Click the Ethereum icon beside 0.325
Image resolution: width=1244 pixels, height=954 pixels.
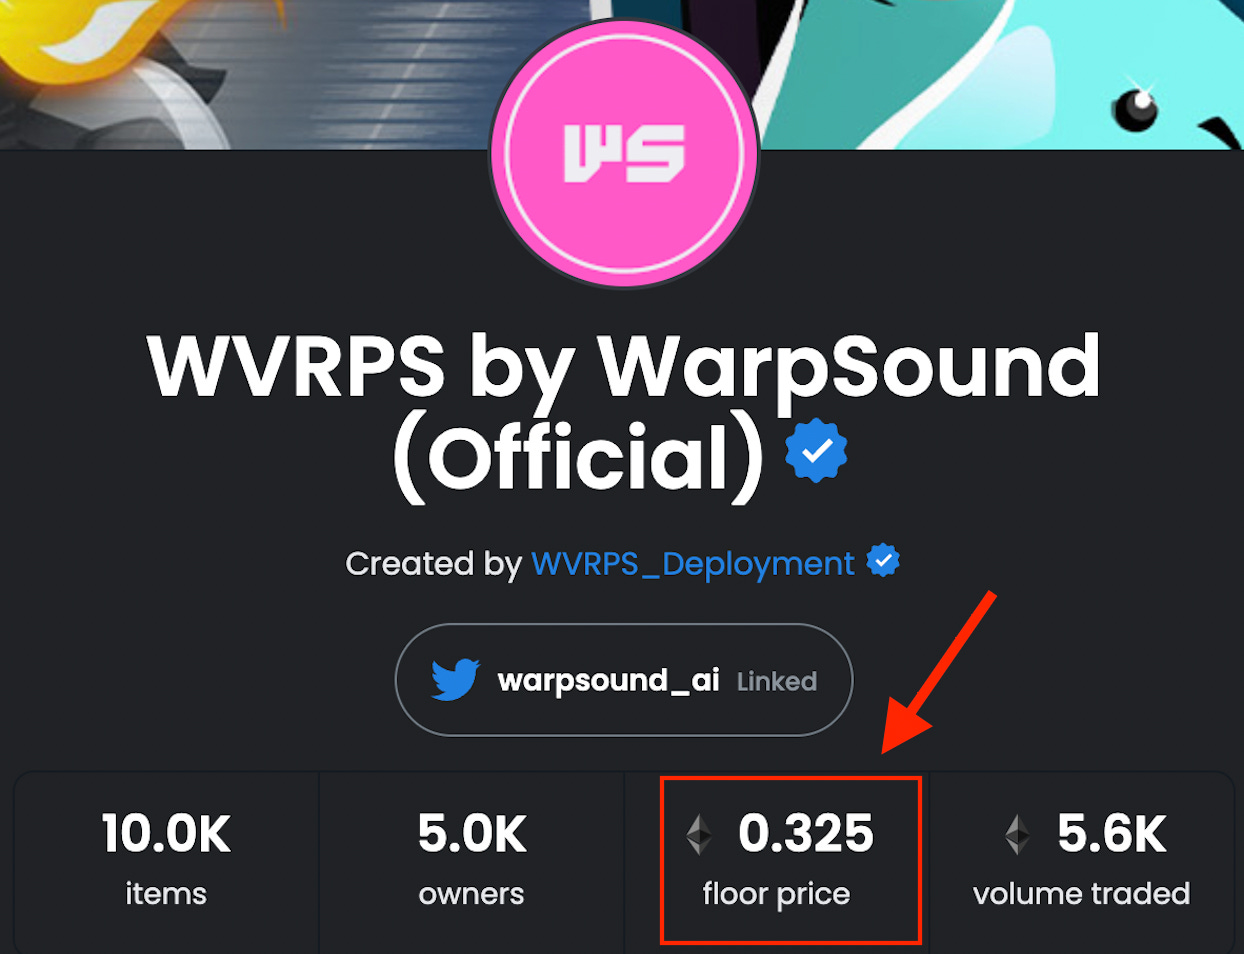(699, 835)
